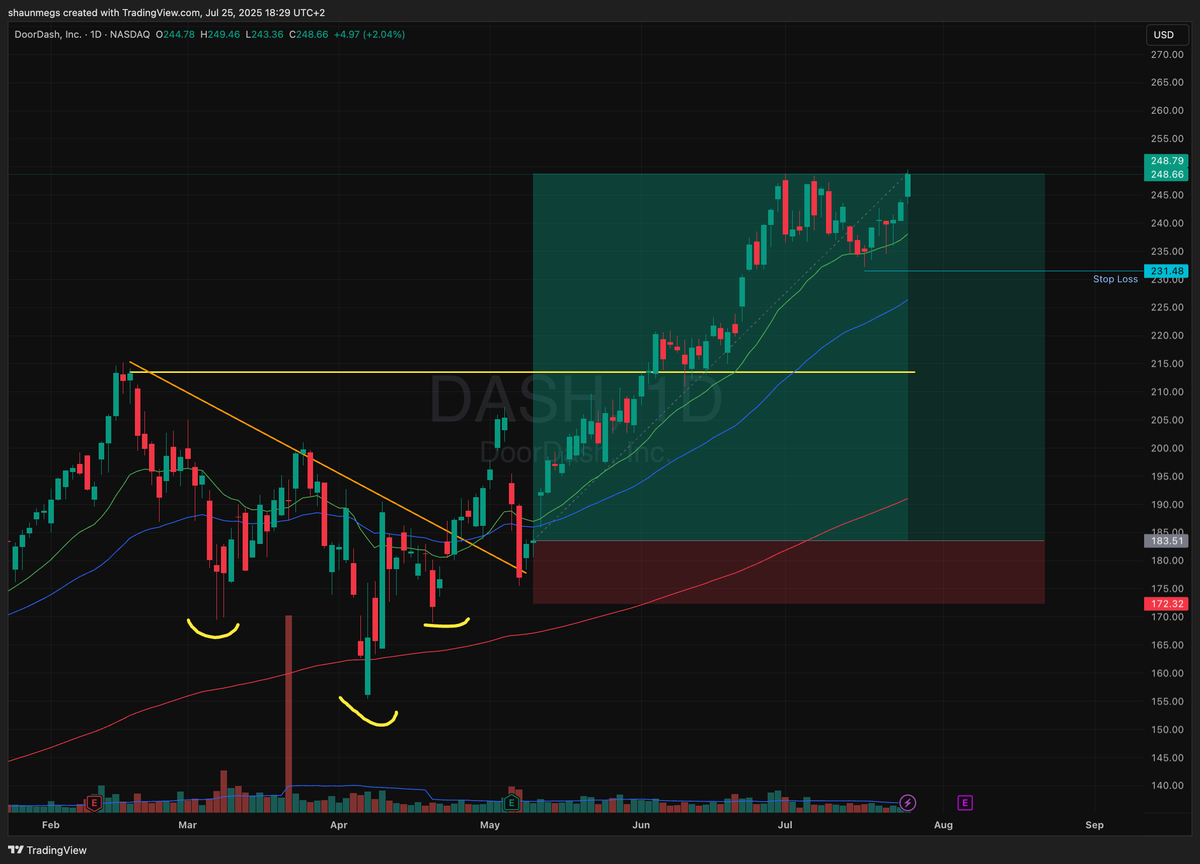Screen dimensions: 1200x864
Task: Click the 248.66 last price tag on the axis
Action: pos(1164,173)
